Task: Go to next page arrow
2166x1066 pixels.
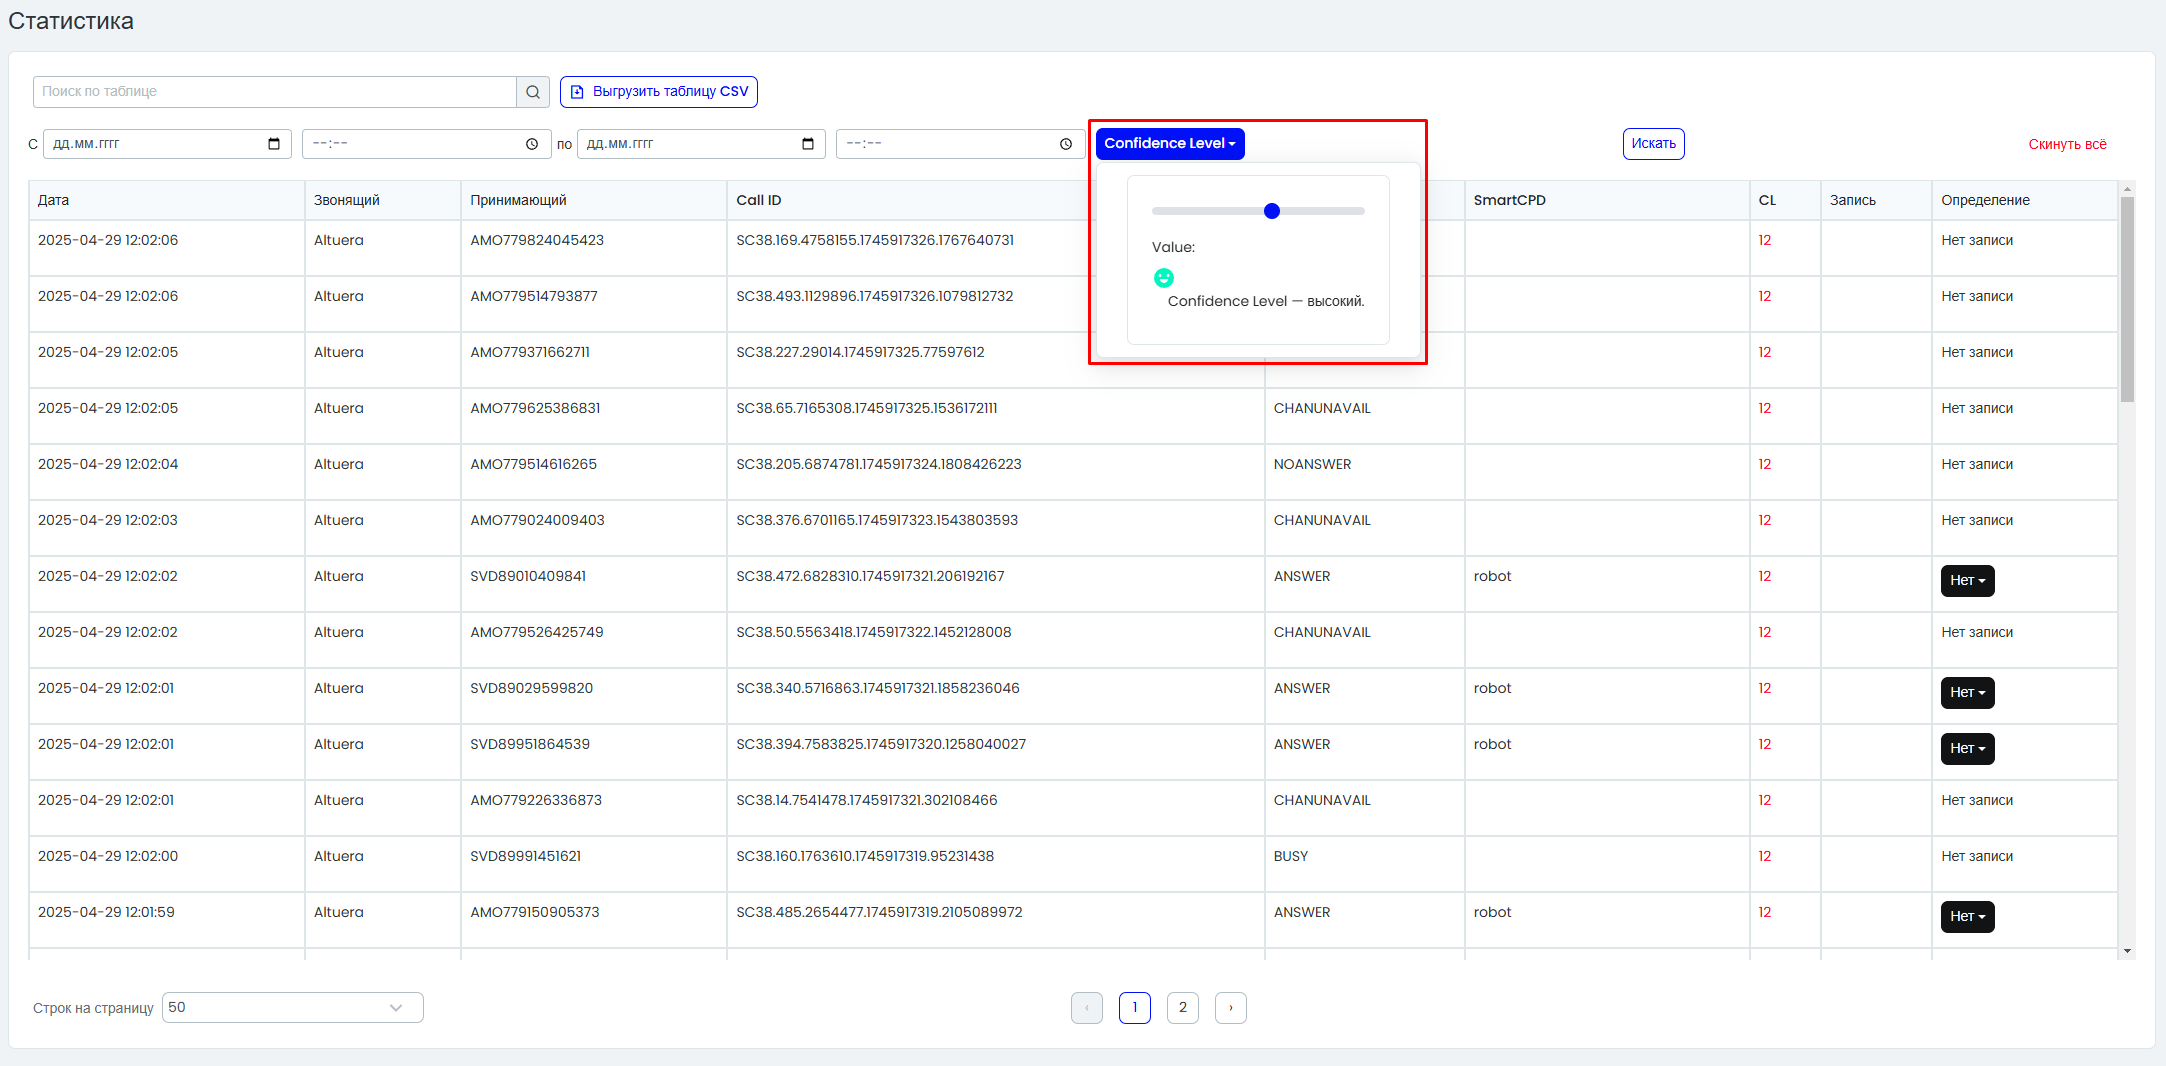Action: coord(1231,1008)
